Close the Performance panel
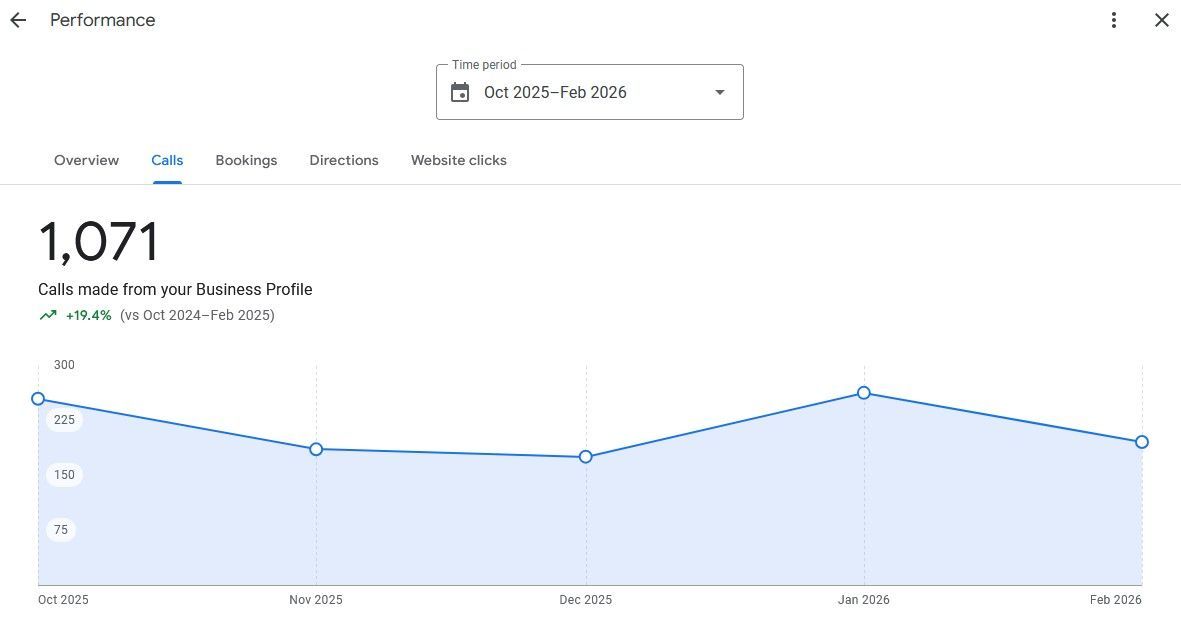Screen dimensions: 1181x620 click(x=1162, y=20)
